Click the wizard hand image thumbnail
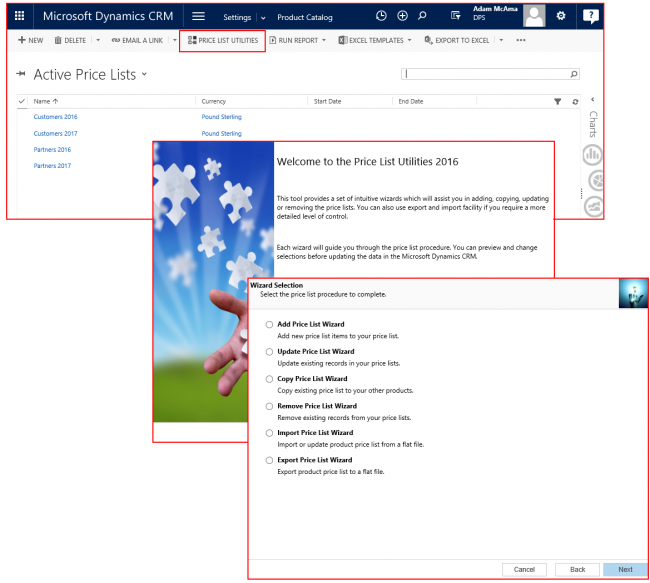This screenshot has width=650, height=583. [633, 294]
